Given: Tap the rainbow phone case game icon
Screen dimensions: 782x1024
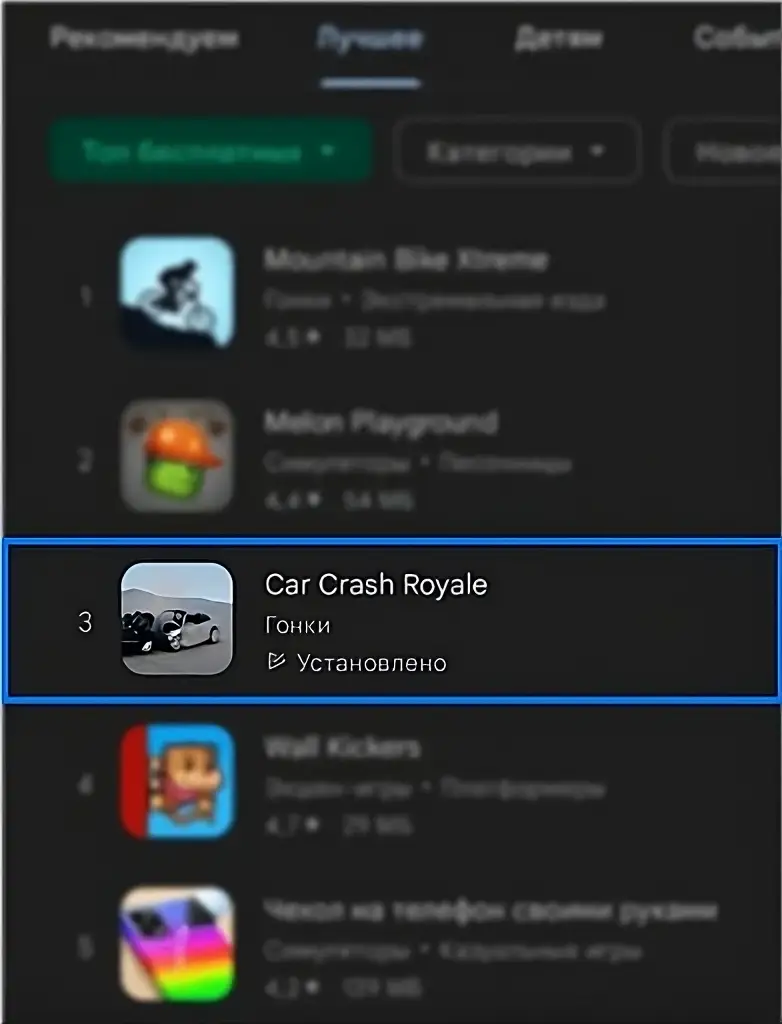Looking at the screenshot, I should point(177,944).
